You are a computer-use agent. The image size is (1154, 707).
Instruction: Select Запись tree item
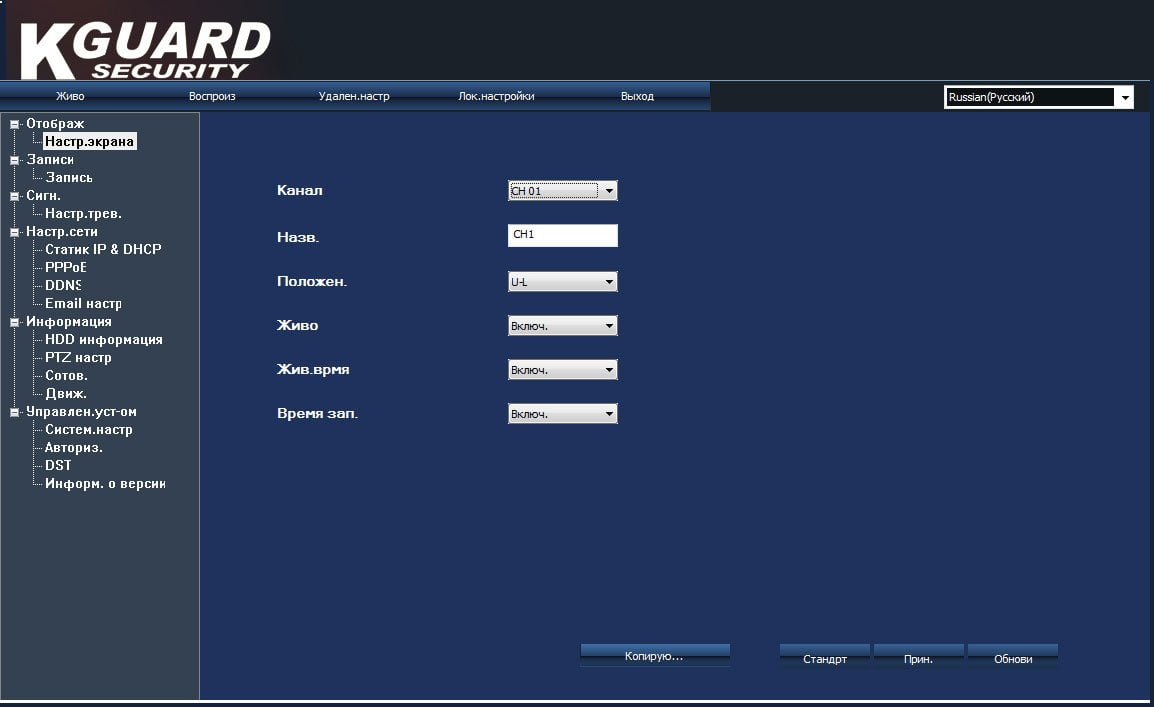pyautogui.click(x=69, y=177)
